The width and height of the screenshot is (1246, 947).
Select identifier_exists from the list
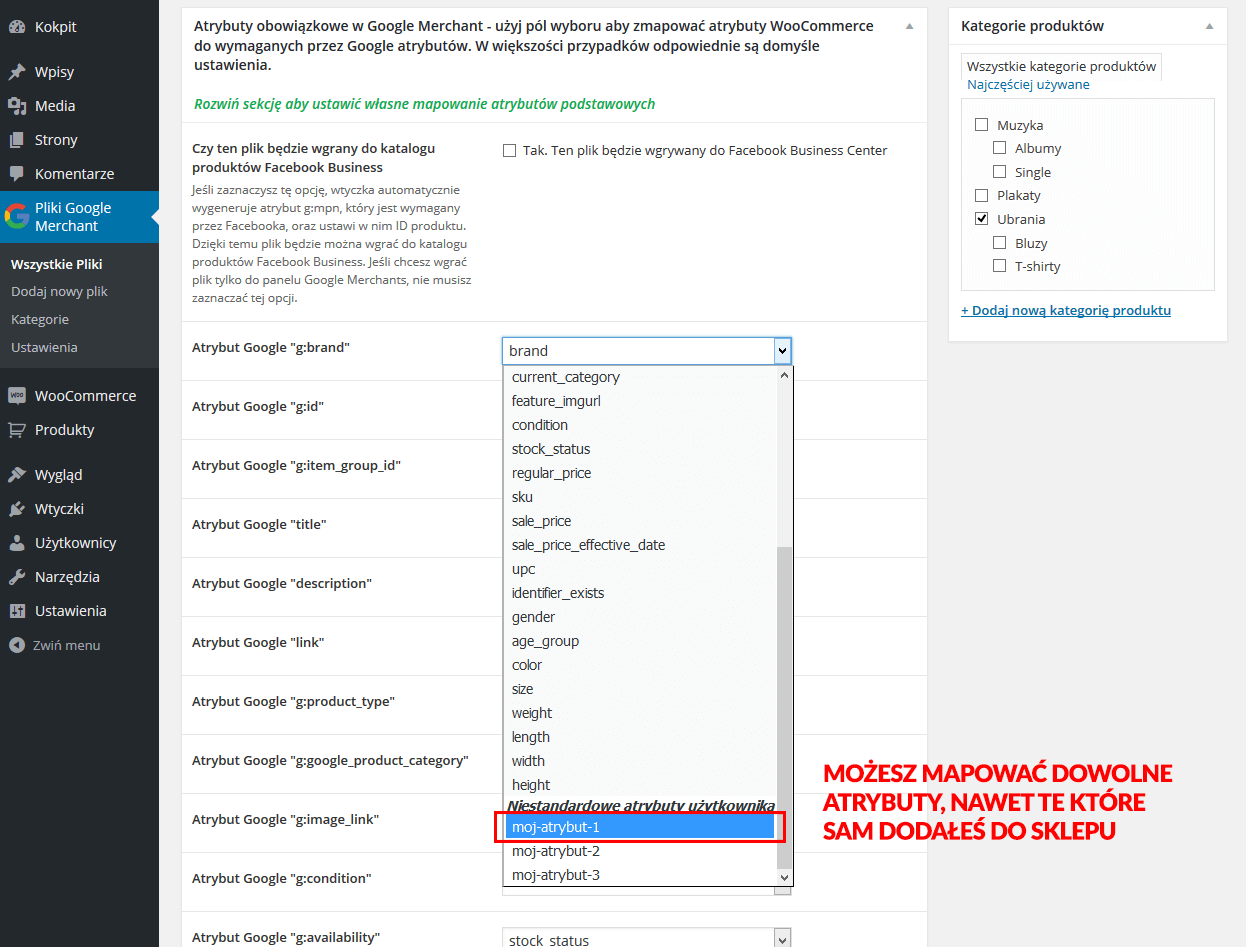click(640, 593)
